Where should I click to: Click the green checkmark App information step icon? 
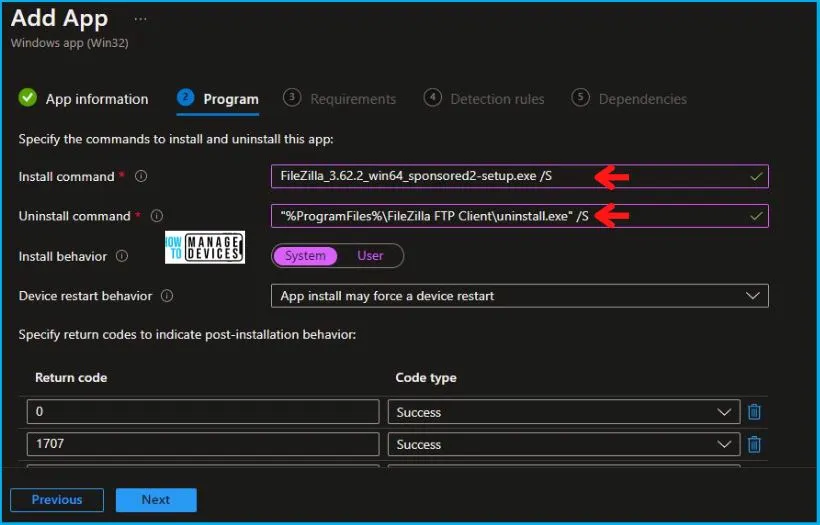click(28, 98)
